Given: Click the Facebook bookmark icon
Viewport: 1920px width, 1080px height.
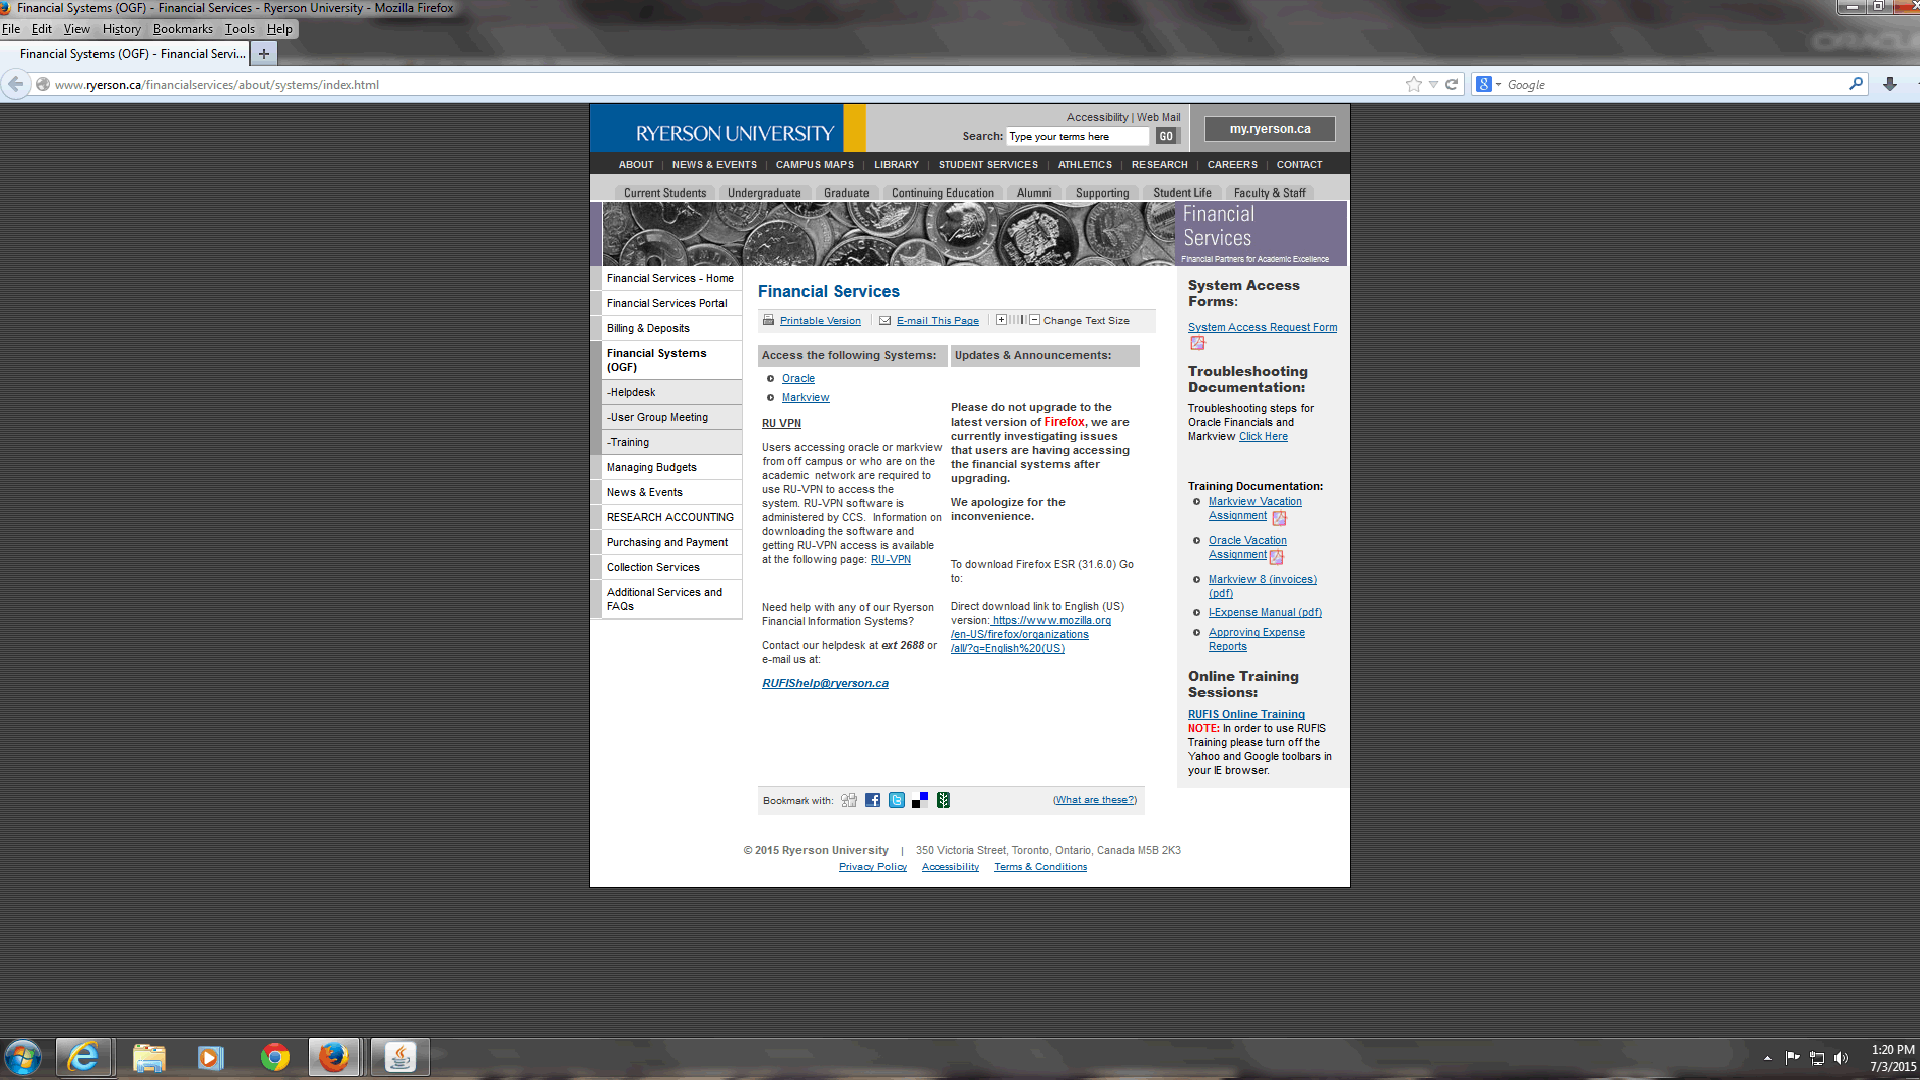Looking at the screenshot, I should [872, 800].
